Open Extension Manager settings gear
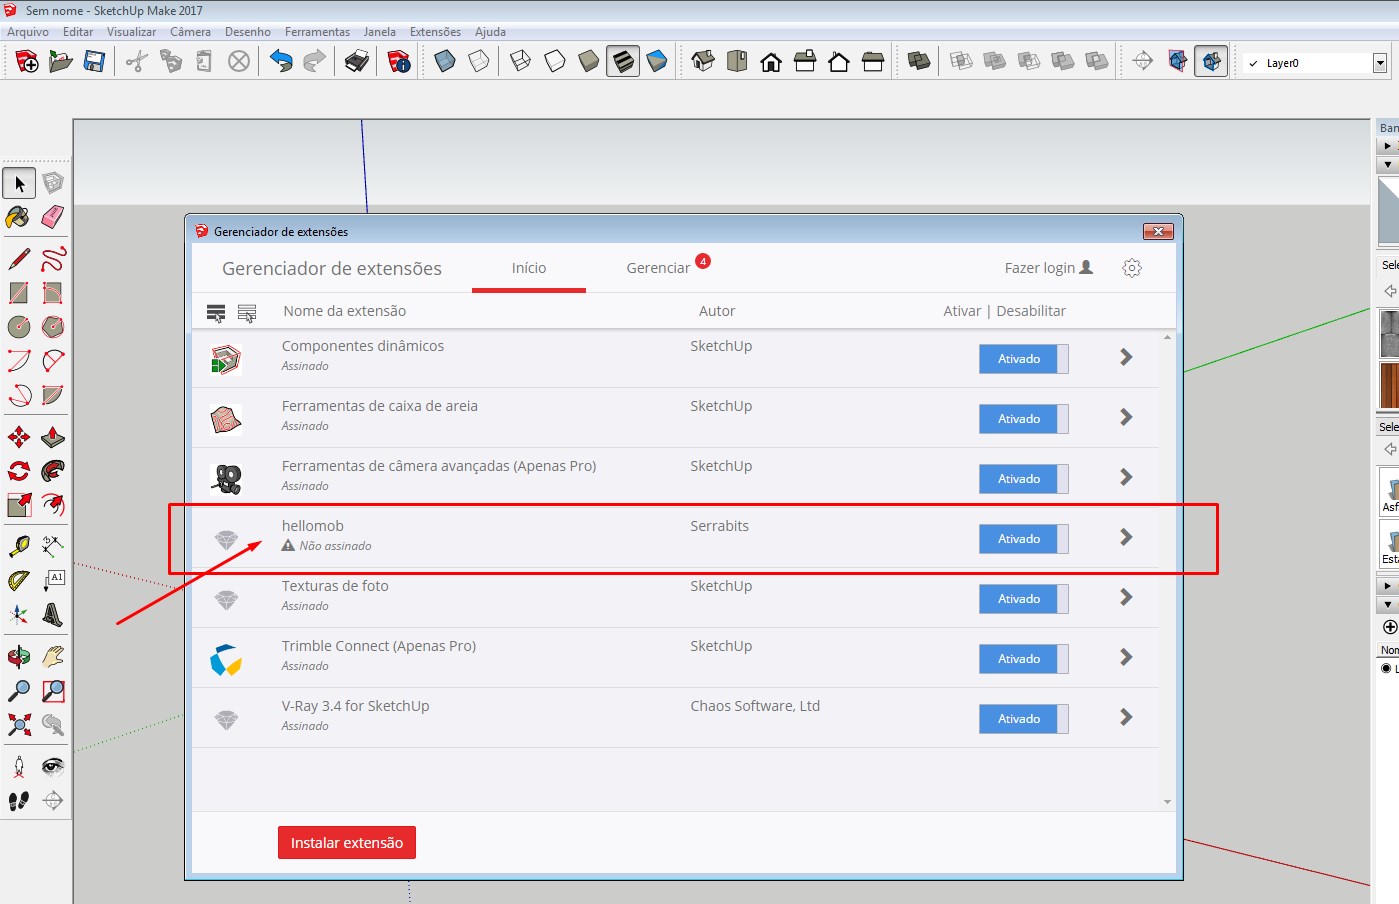 (1132, 268)
